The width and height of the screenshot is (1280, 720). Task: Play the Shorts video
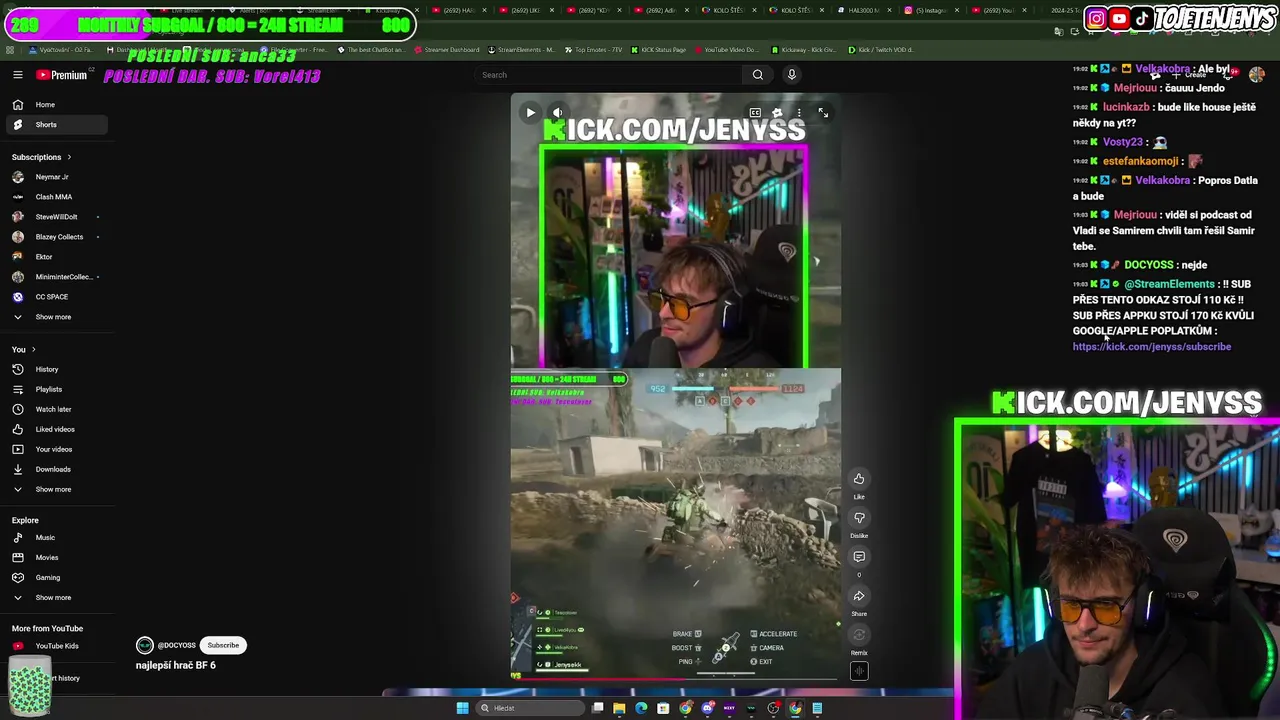(530, 113)
